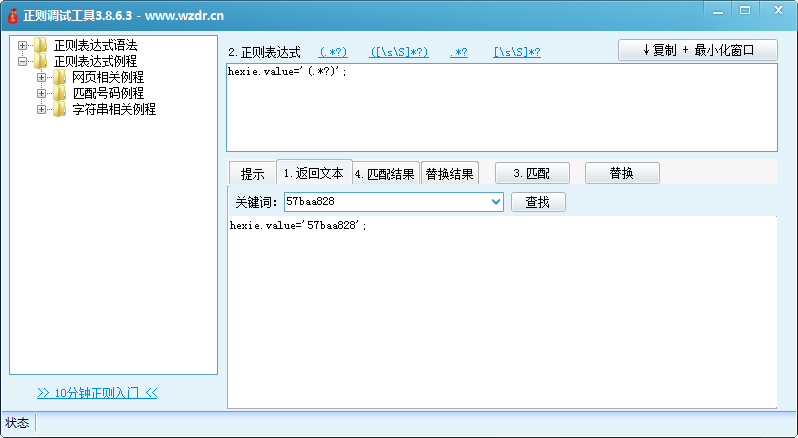Expand the 网页相关例程 tree node
Screen dimensions: 798x438
42,78
